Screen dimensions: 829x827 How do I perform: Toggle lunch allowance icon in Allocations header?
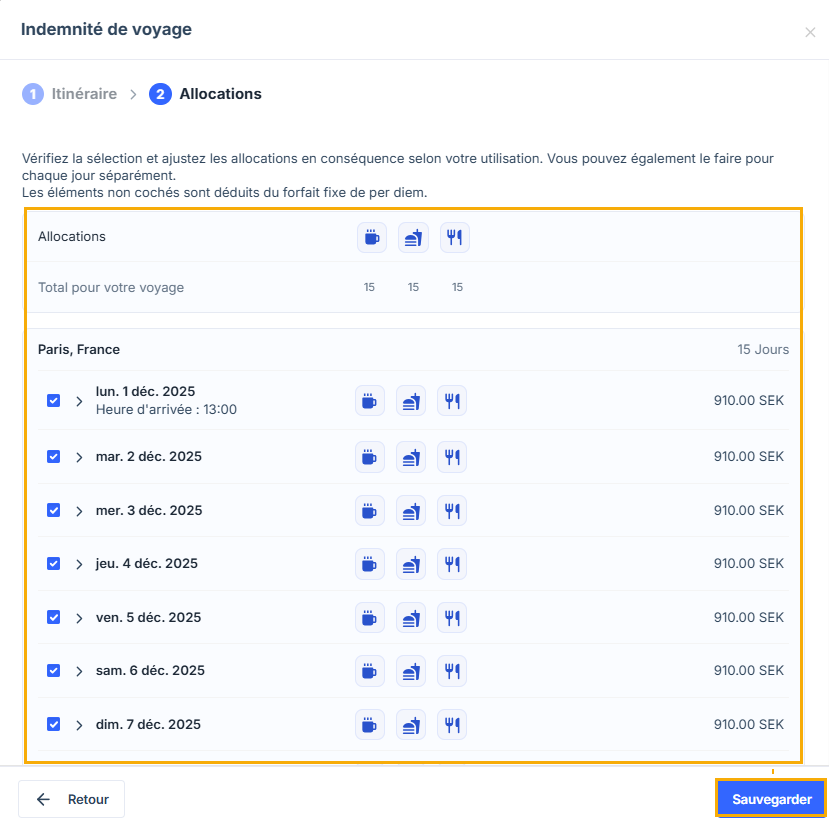pyautogui.click(x=413, y=237)
